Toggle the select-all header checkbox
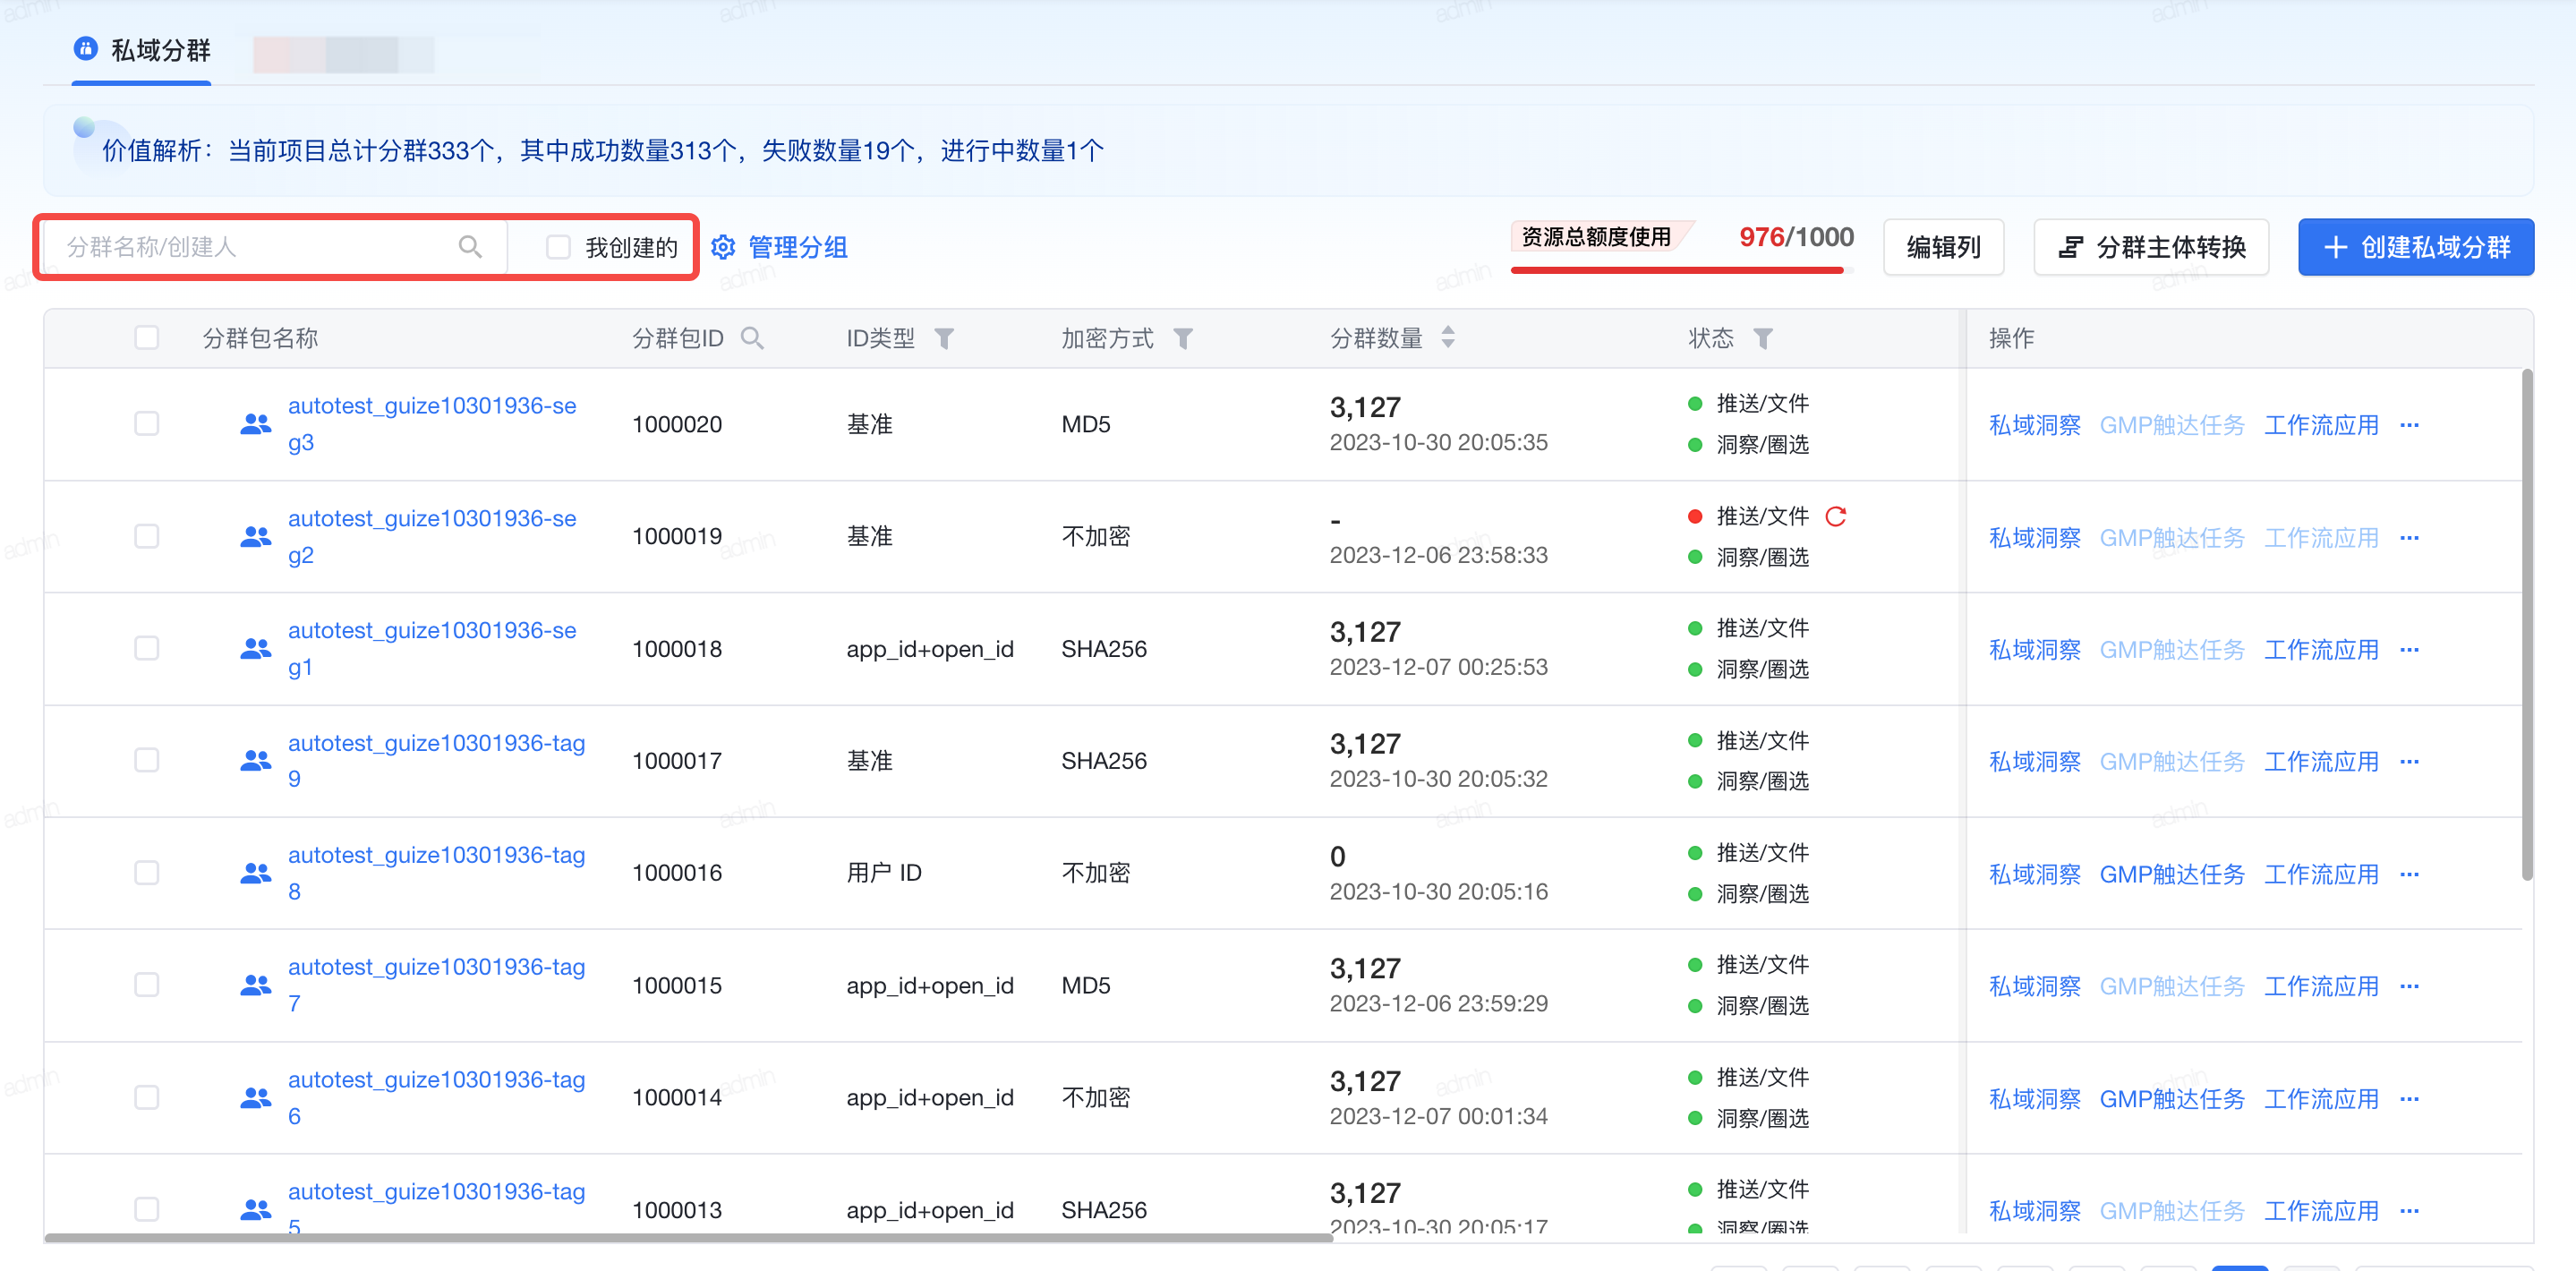Screen dimensions: 2576x1271 coord(147,338)
